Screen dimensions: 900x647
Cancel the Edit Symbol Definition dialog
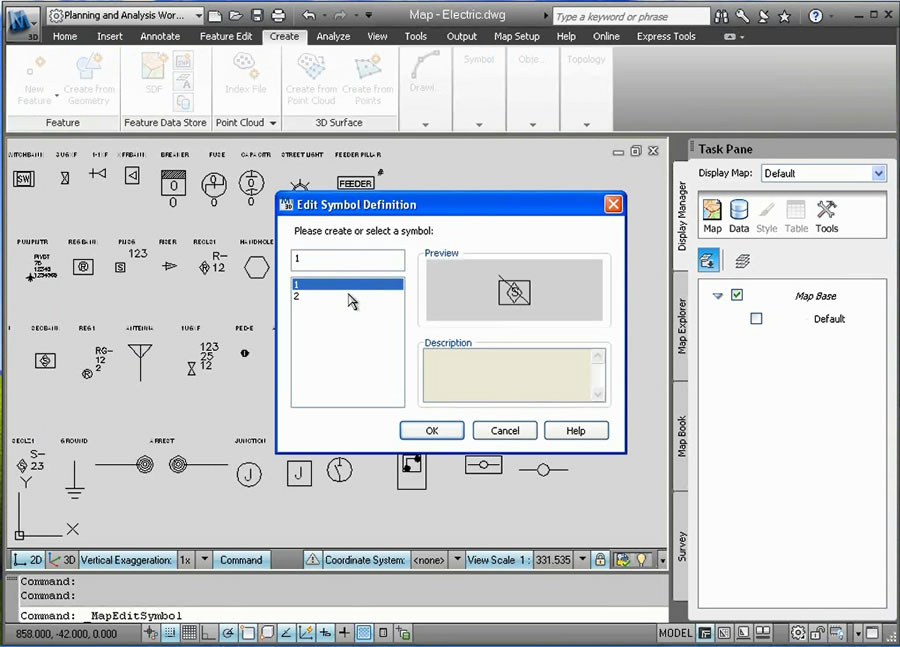505,431
